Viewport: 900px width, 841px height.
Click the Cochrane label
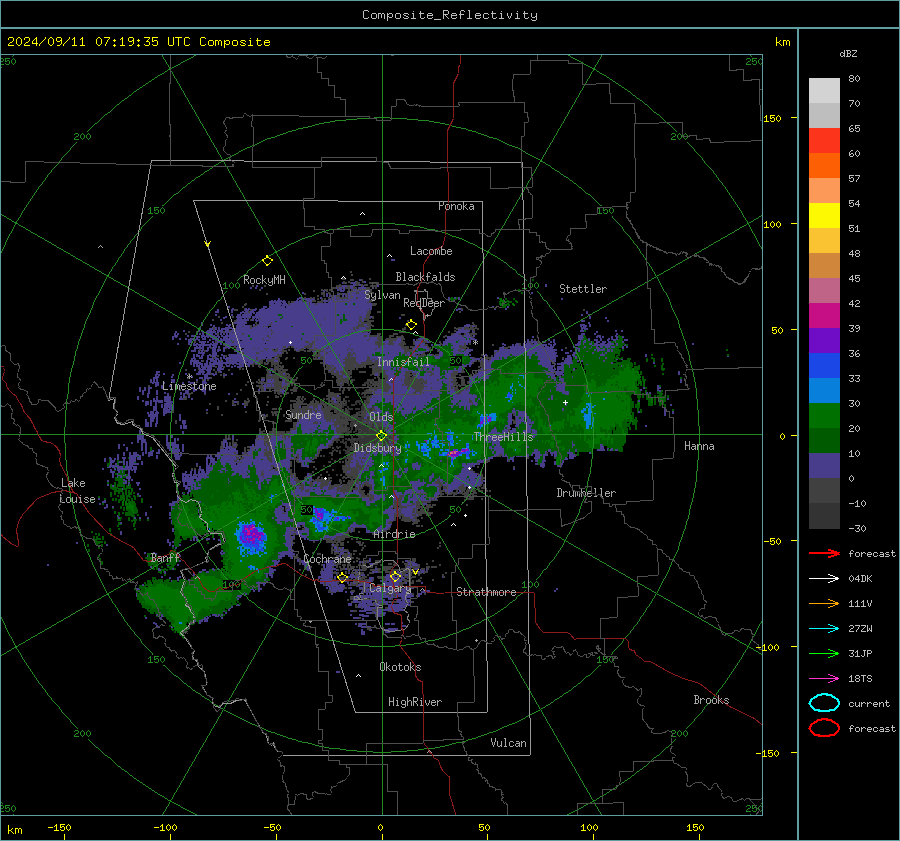click(x=327, y=559)
